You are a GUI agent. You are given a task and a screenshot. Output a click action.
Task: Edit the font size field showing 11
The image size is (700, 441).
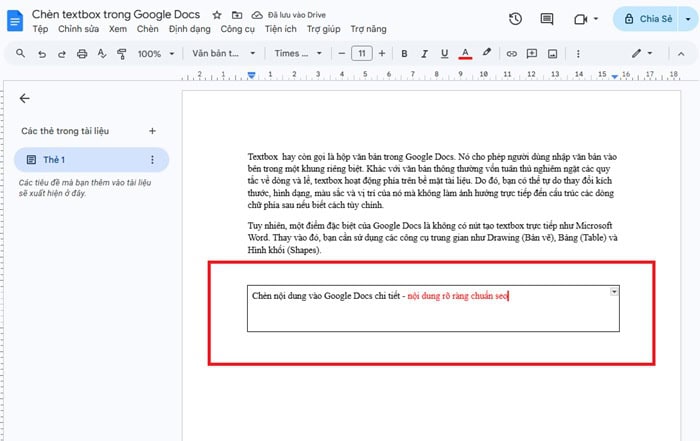click(x=362, y=54)
